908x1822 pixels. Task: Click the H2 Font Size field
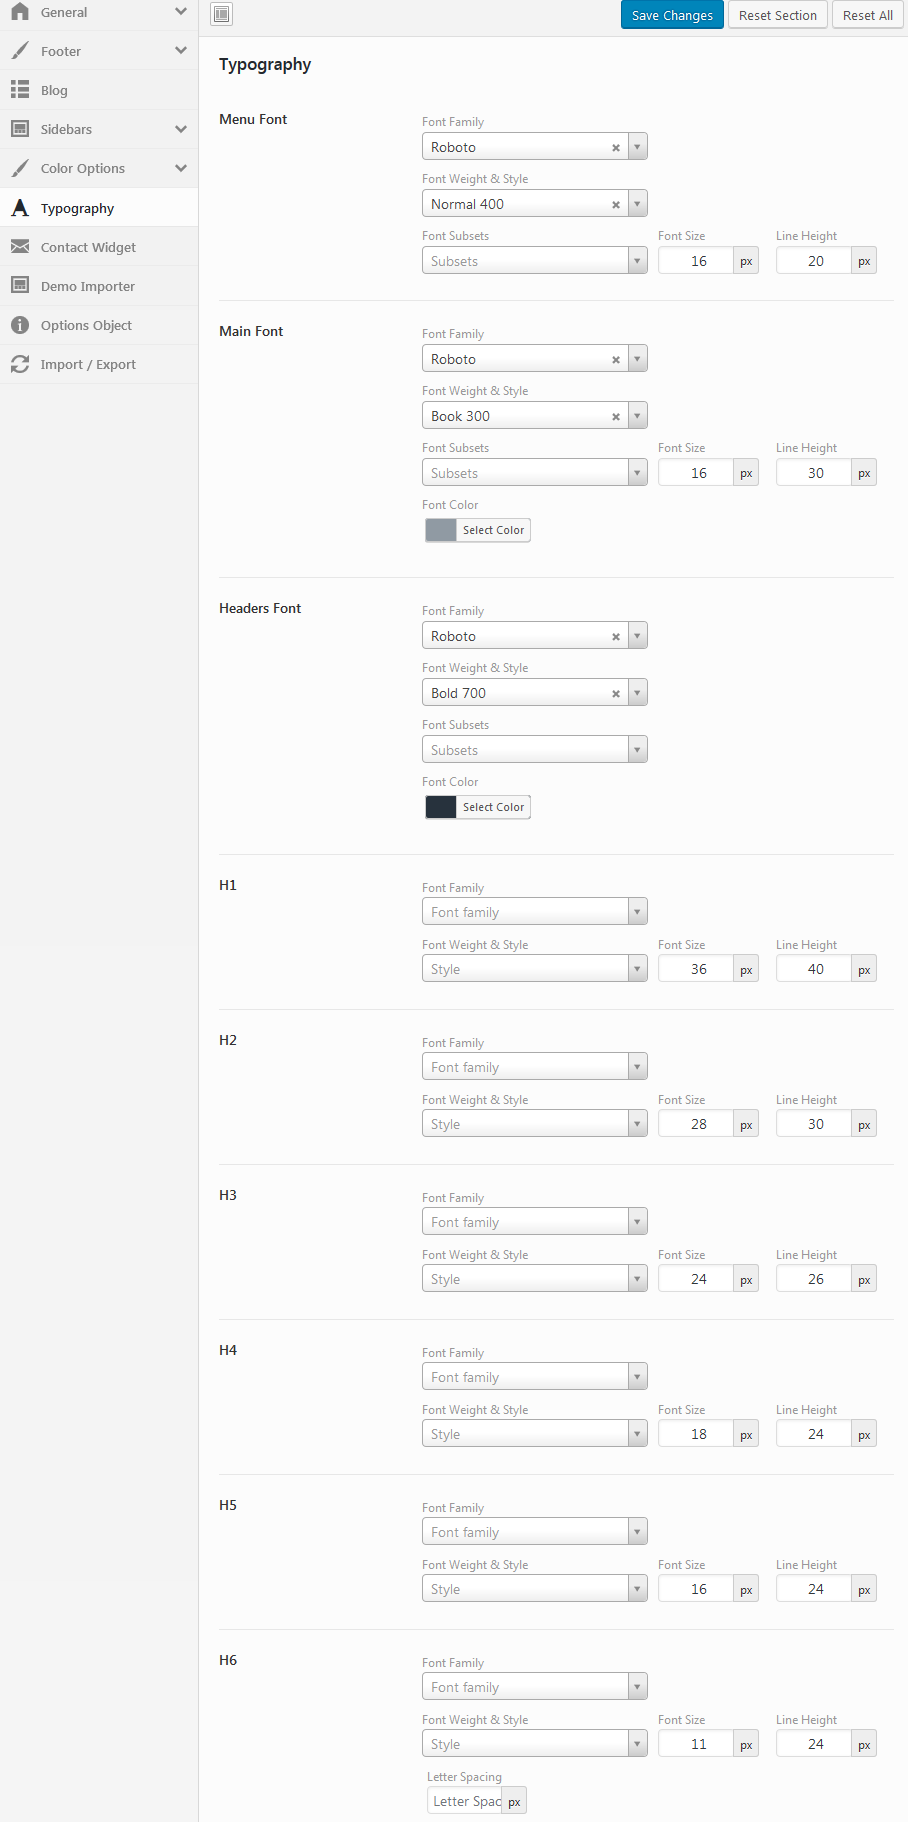tap(697, 1124)
